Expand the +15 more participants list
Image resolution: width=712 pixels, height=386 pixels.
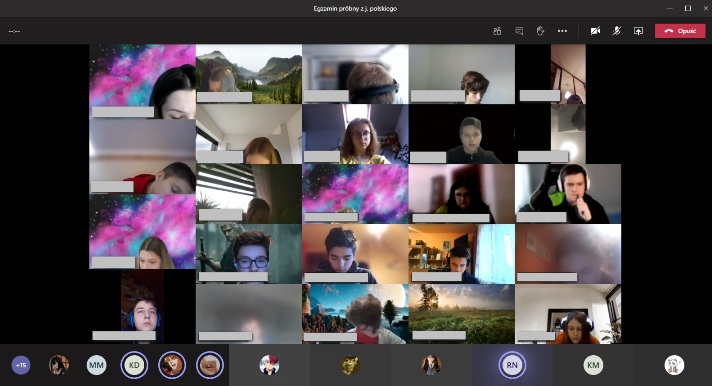pos(21,365)
